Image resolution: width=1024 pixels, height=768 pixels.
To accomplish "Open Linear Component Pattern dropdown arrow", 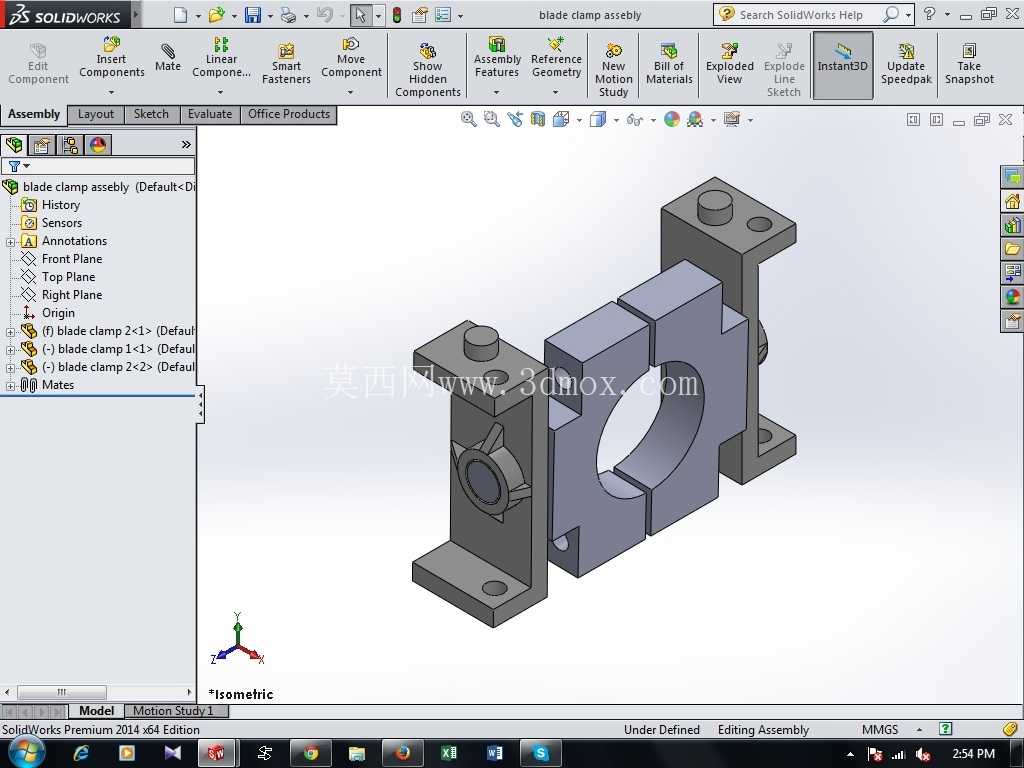I will [x=221, y=92].
